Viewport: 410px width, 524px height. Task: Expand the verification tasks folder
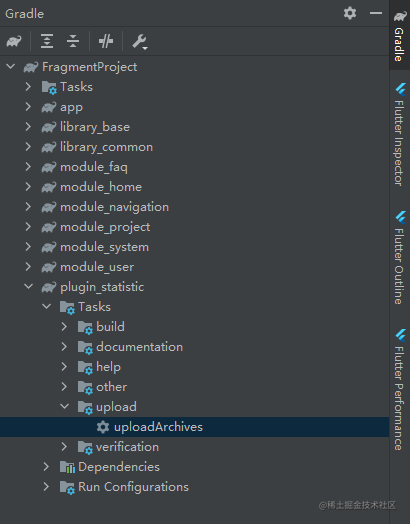coord(64,447)
